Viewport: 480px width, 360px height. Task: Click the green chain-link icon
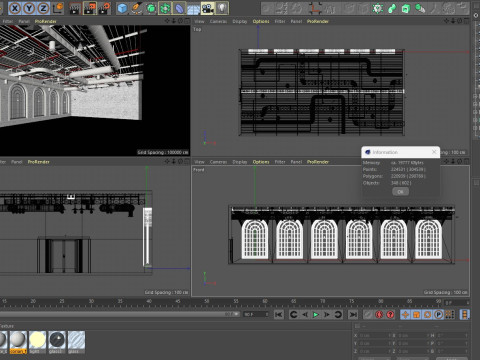tap(392, 8)
